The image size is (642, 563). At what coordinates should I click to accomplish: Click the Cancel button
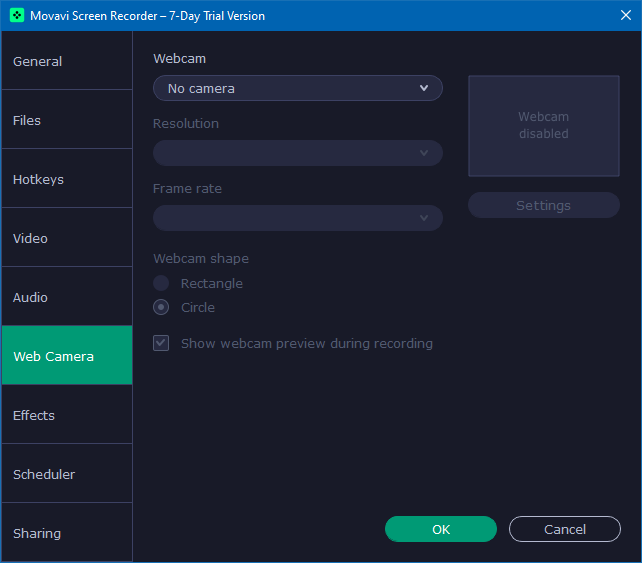pos(564,529)
